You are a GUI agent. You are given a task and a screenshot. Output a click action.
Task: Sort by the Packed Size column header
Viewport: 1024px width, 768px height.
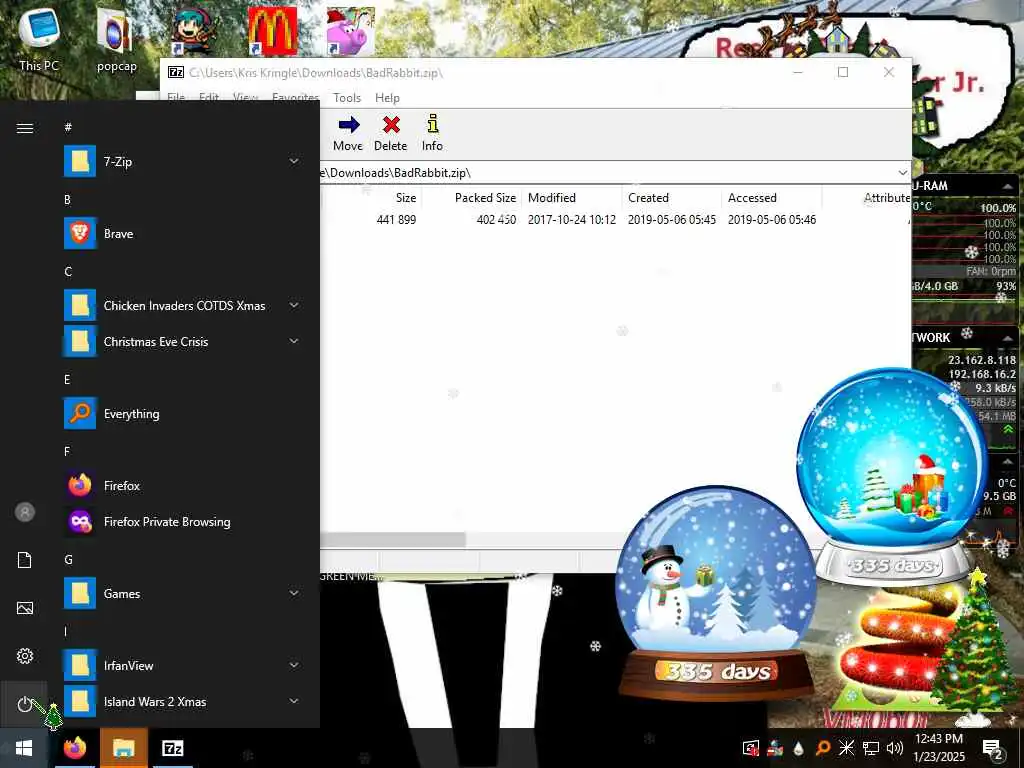tap(485, 198)
